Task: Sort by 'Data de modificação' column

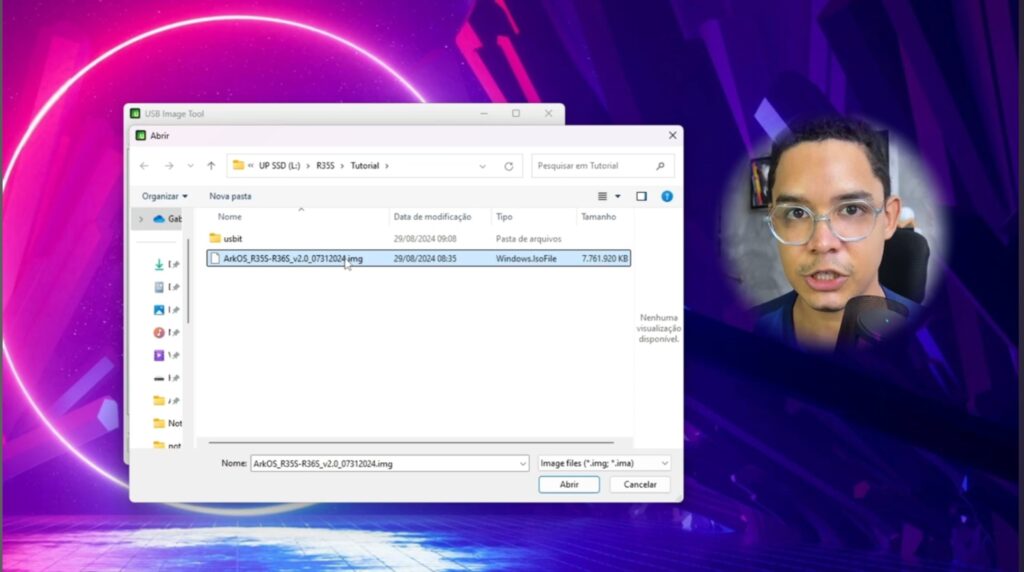Action: [432, 217]
